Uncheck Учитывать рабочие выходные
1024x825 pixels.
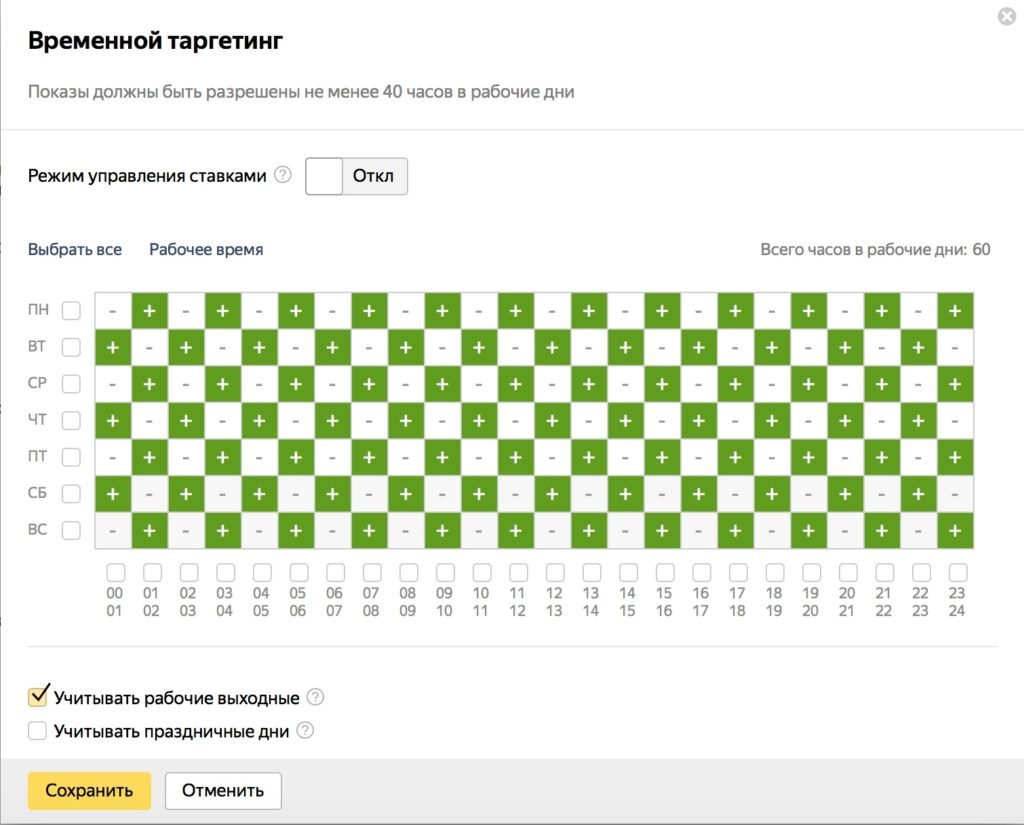click(37, 696)
